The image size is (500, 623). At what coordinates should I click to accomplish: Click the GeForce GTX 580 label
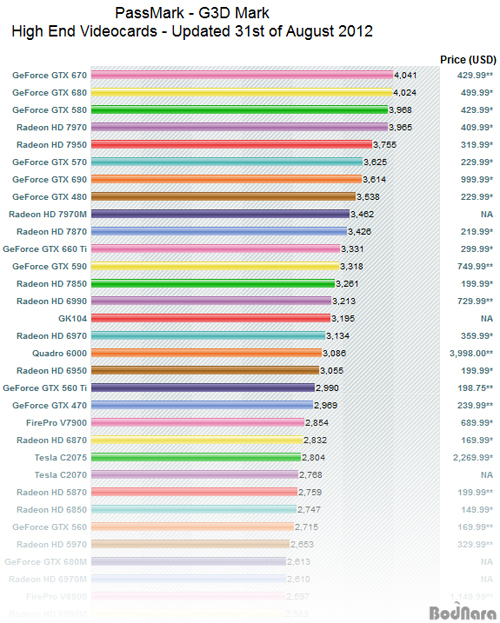[x=49, y=110]
